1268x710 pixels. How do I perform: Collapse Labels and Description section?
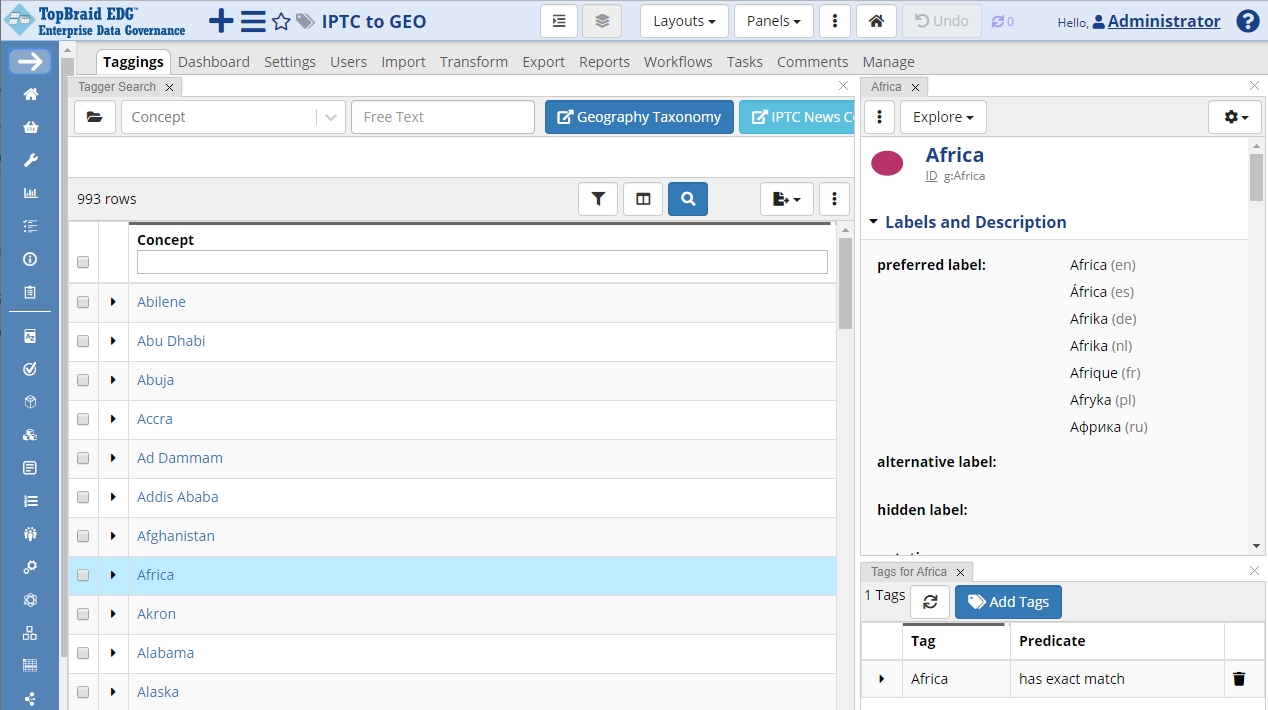pos(967,222)
